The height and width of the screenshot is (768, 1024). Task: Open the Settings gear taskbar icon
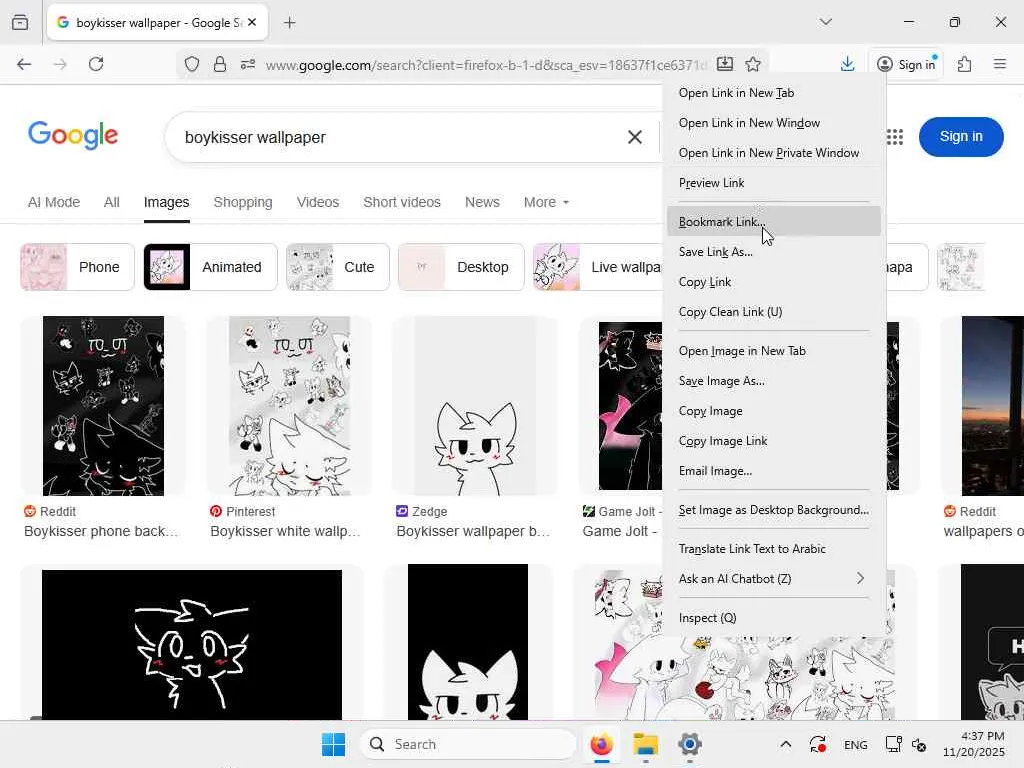click(x=690, y=744)
